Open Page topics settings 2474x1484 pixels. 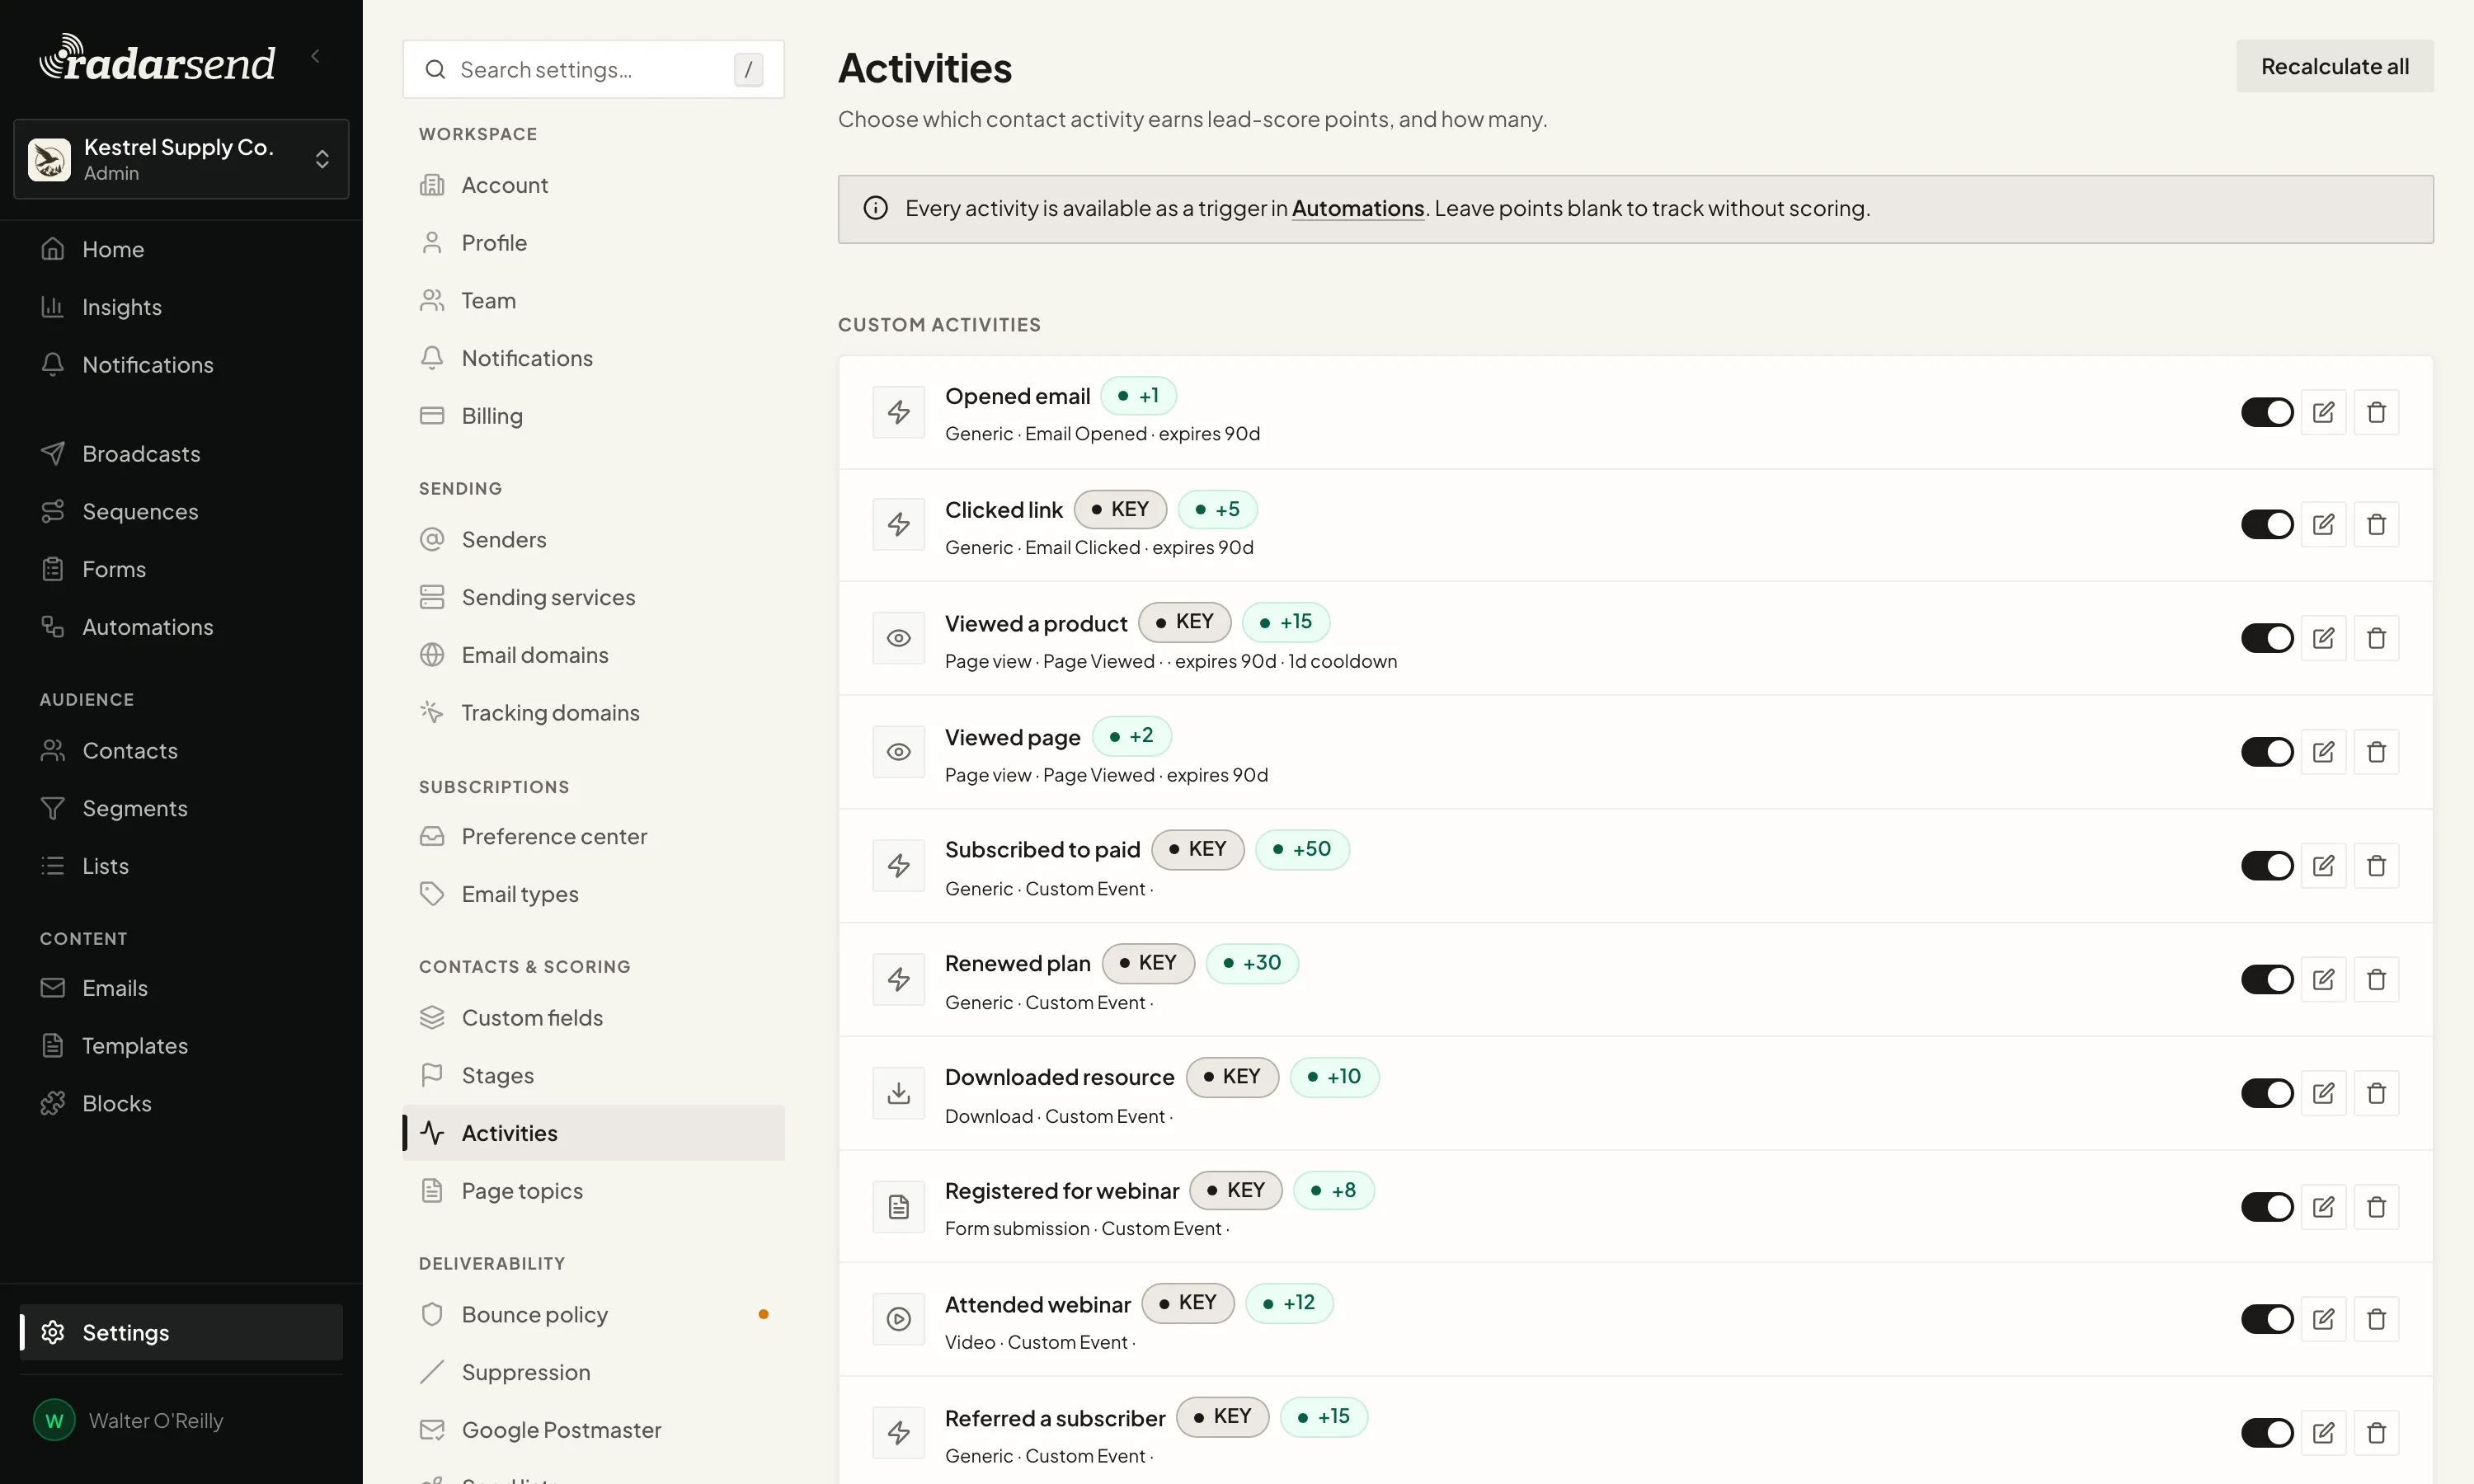[x=593, y=1191]
